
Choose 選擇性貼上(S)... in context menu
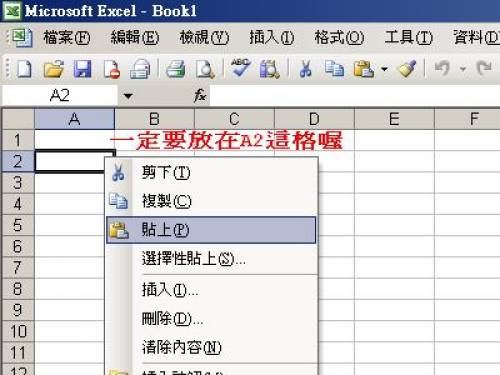211,259
